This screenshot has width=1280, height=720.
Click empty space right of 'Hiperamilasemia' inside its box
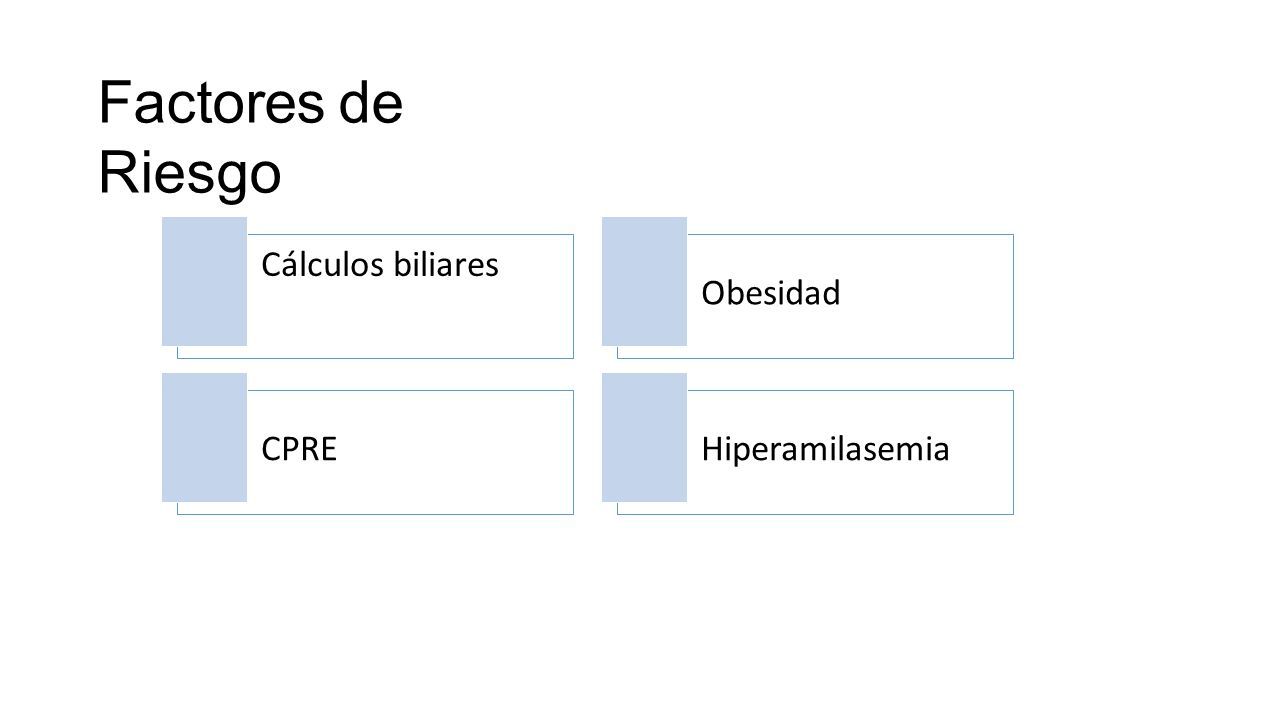coord(982,451)
